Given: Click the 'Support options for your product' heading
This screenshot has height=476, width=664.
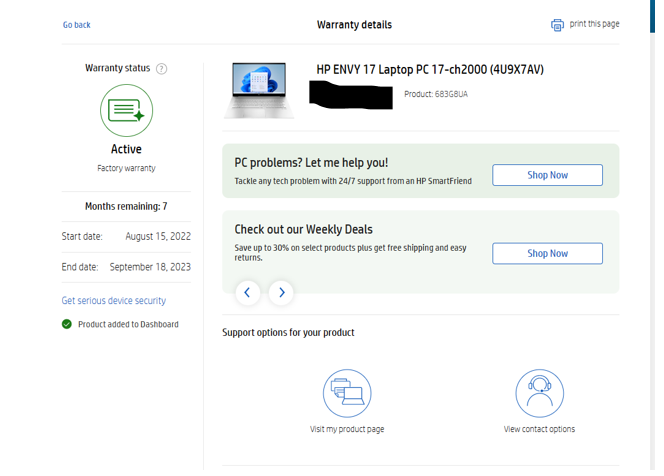Looking at the screenshot, I should tap(288, 332).
